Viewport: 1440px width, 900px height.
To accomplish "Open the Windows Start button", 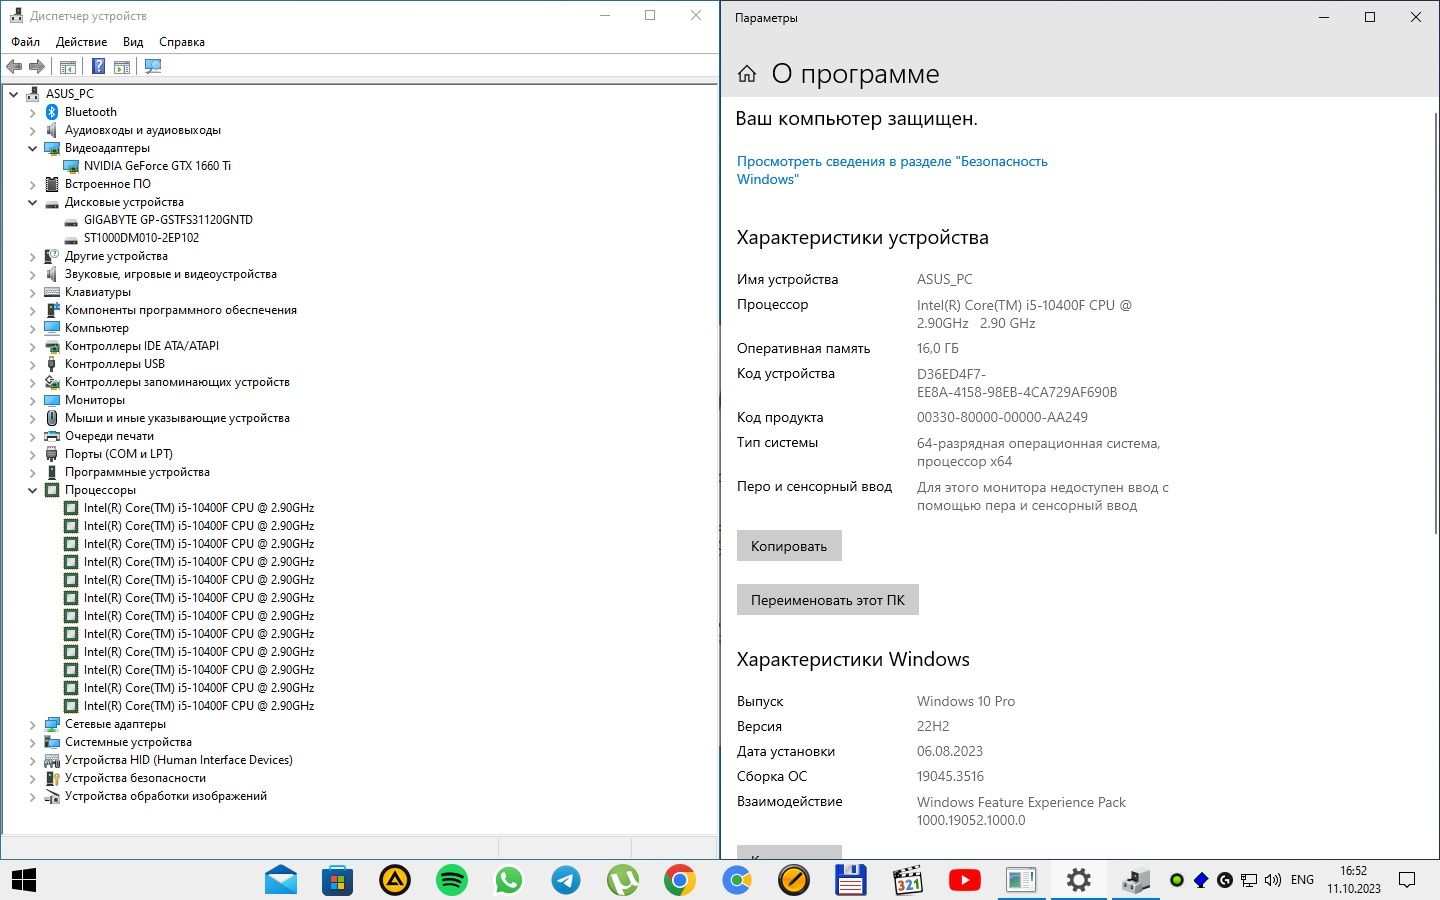I will pyautogui.click(x=24, y=880).
